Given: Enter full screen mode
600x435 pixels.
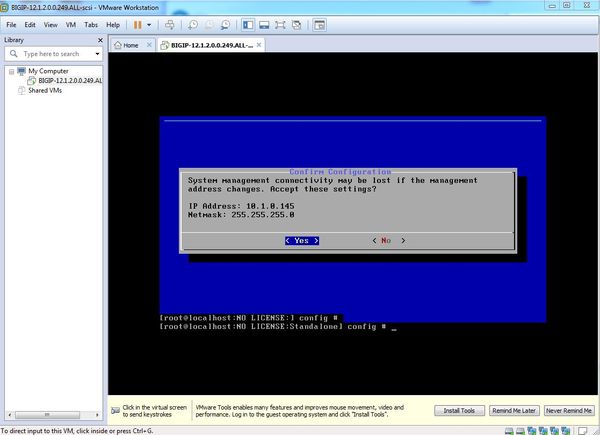Looking at the screenshot, I should 280,25.
